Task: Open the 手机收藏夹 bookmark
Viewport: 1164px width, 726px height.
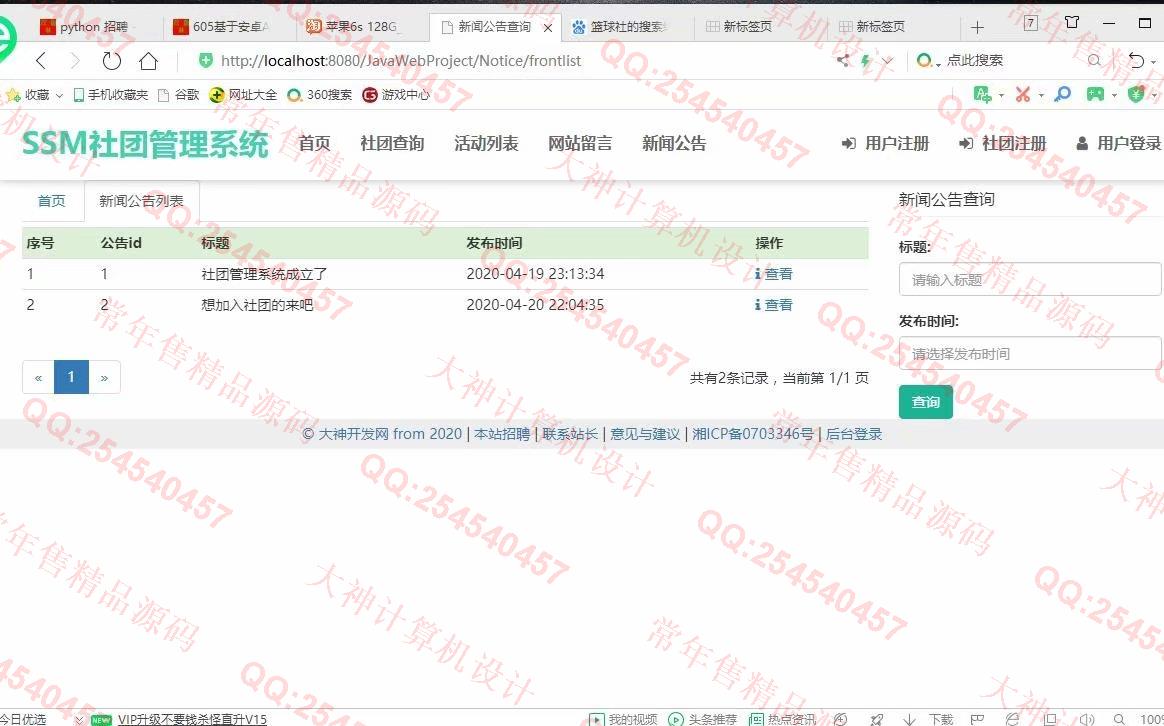Action: 111,95
